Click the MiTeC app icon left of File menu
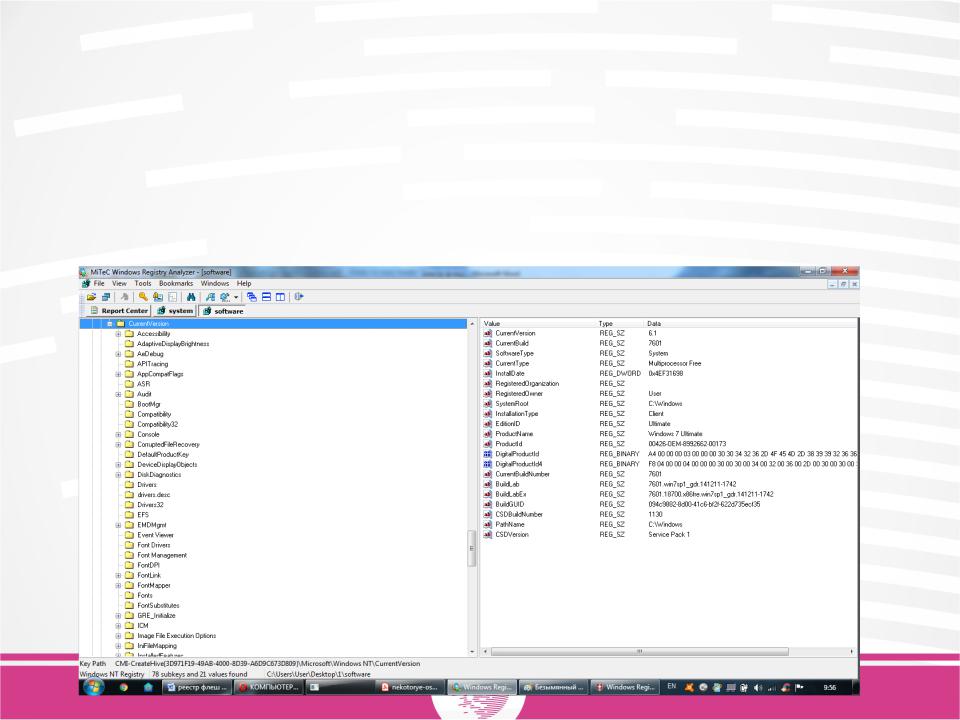 coord(86,283)
